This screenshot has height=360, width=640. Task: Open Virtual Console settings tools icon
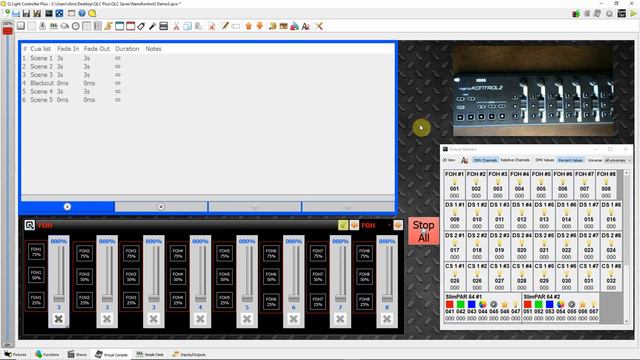click(x=319, y=26)
